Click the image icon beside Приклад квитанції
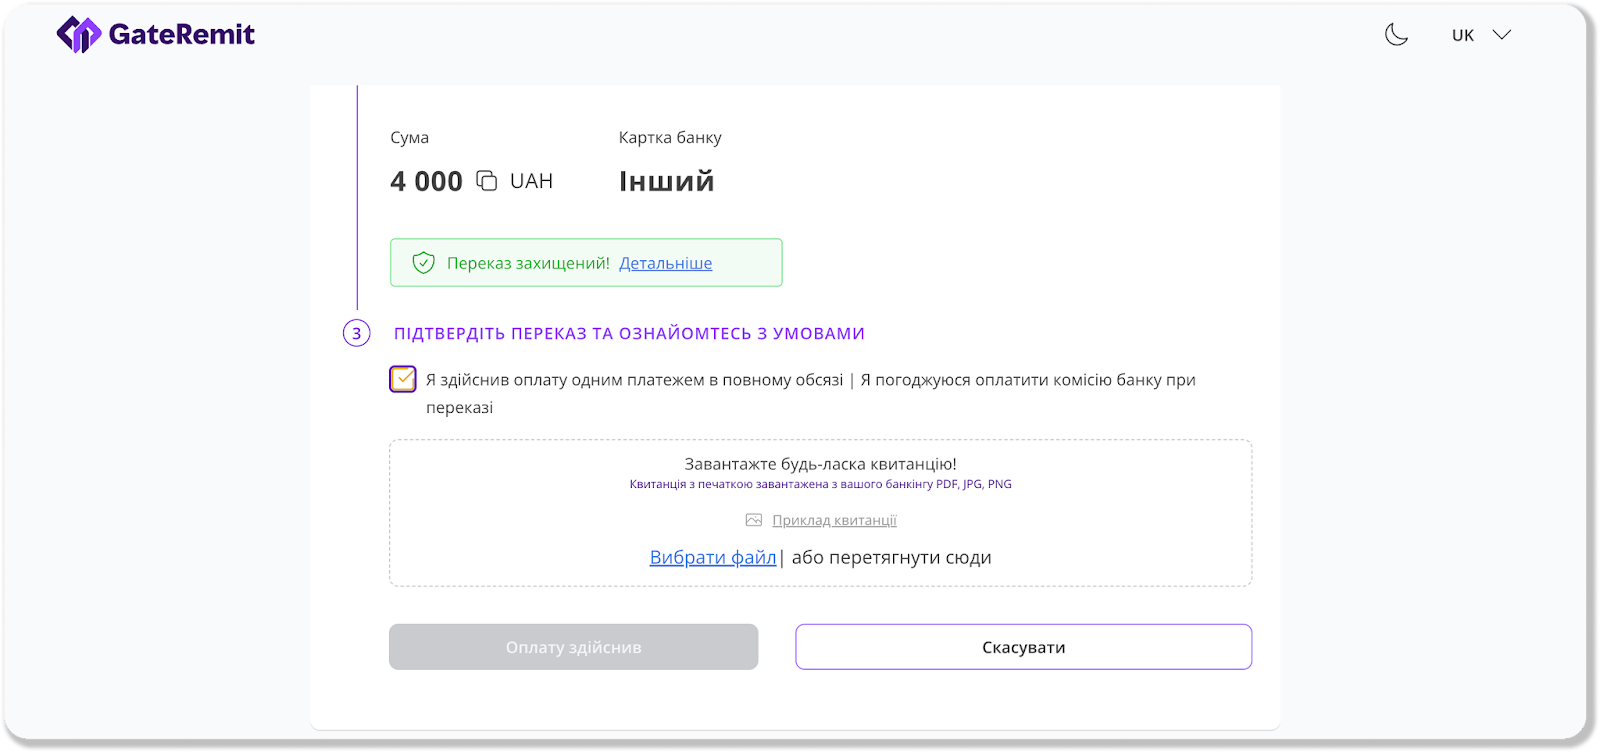Viewport: 1600px width, 752px height. click(754, 520)
